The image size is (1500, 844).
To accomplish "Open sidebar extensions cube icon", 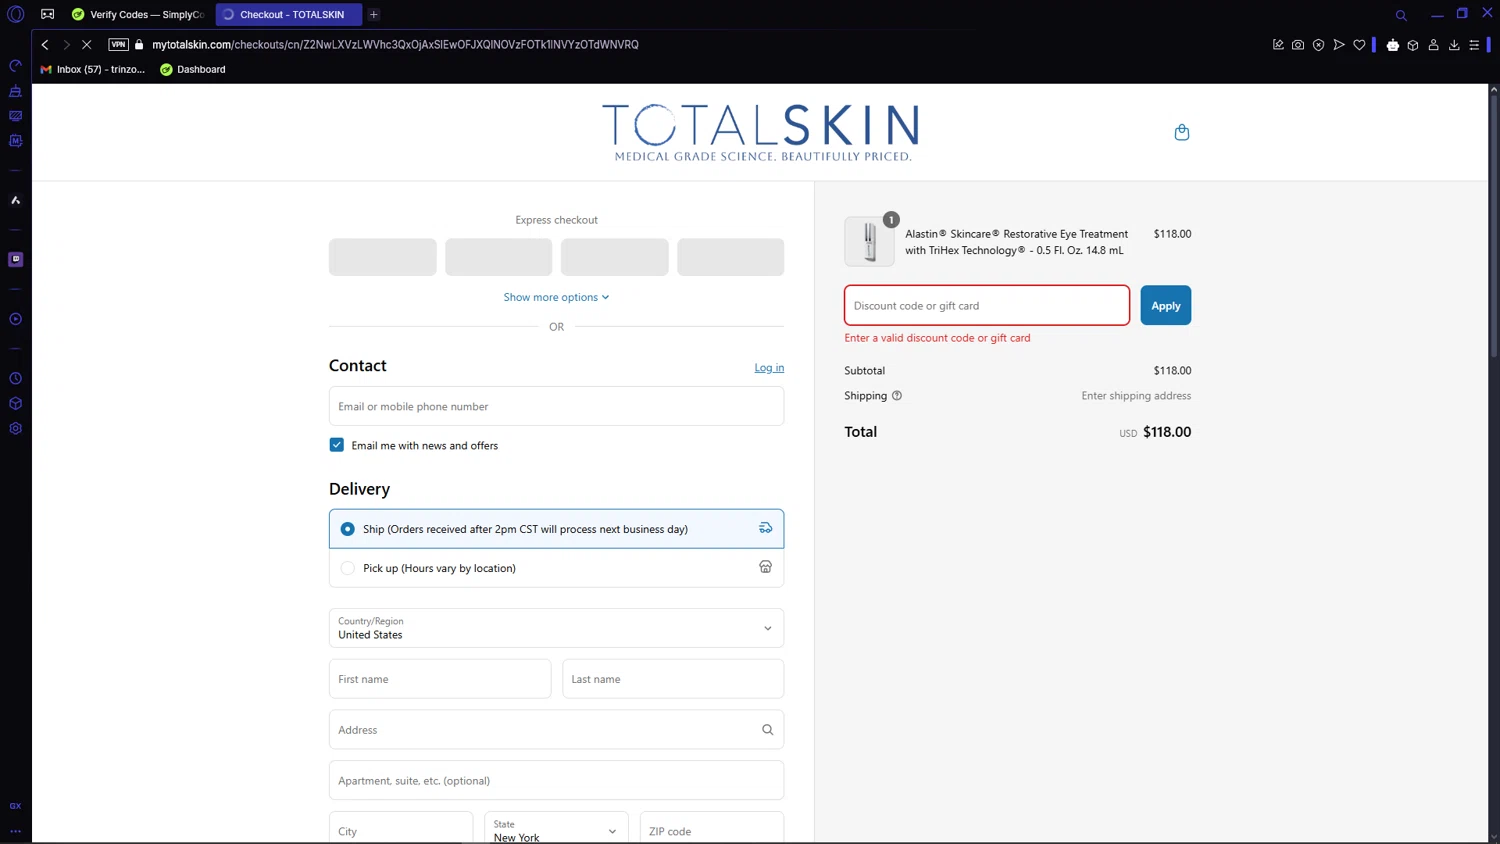I will coord(16,403).
